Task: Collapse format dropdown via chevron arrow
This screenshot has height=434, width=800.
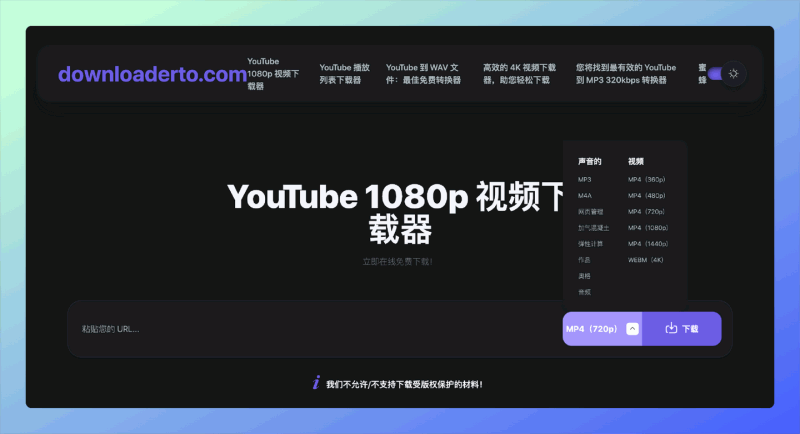Action: (x=632, y=329)
